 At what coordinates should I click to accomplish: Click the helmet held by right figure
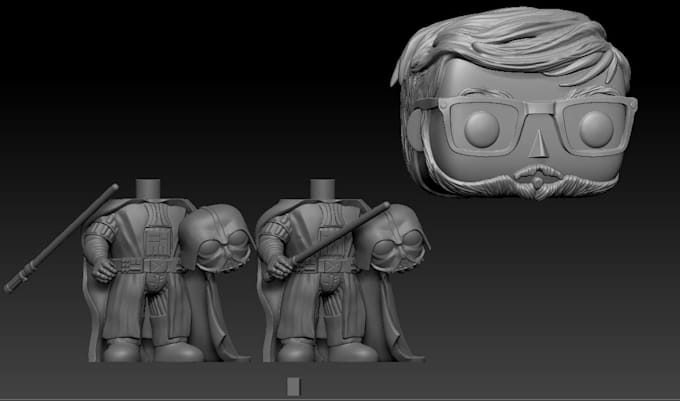pyautogui.click(x=392, y=238)
